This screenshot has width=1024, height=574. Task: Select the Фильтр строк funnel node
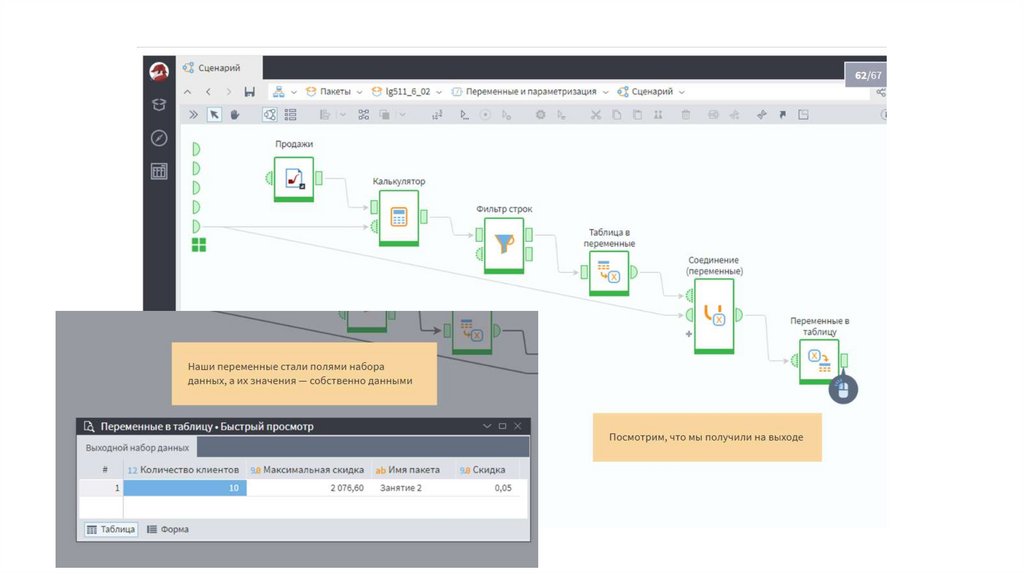[504, 244]
